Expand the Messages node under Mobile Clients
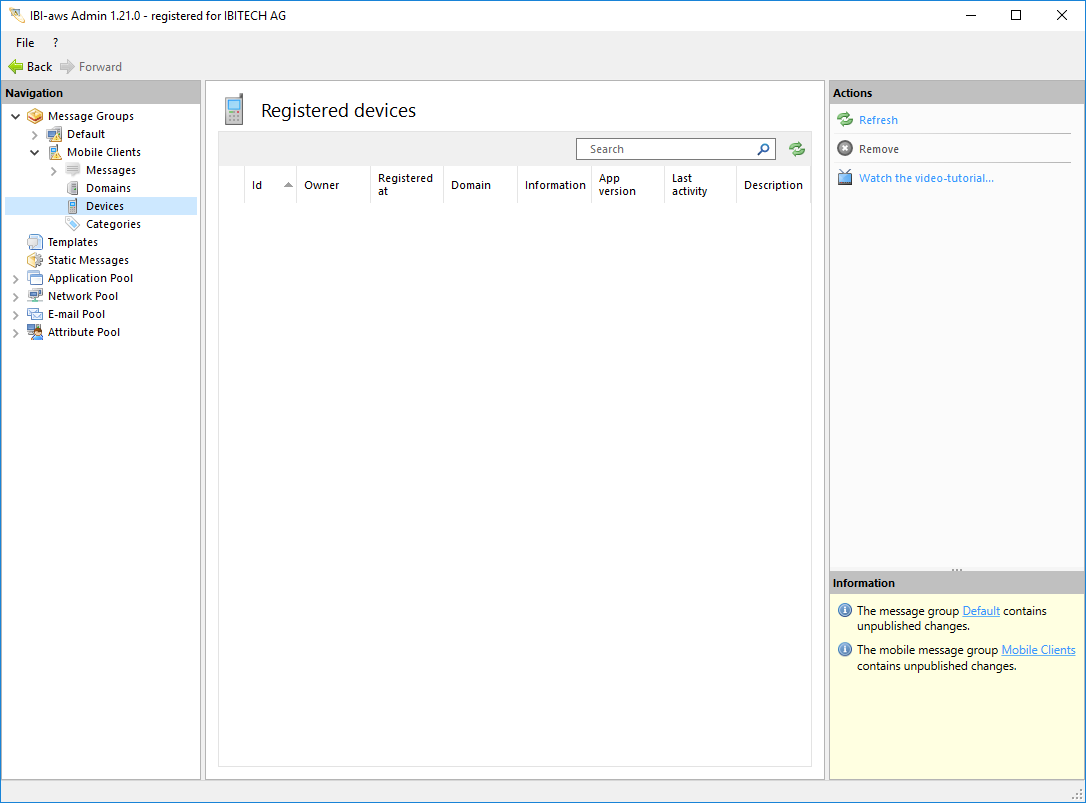1086x803 pixels. [x=54, y=171]
